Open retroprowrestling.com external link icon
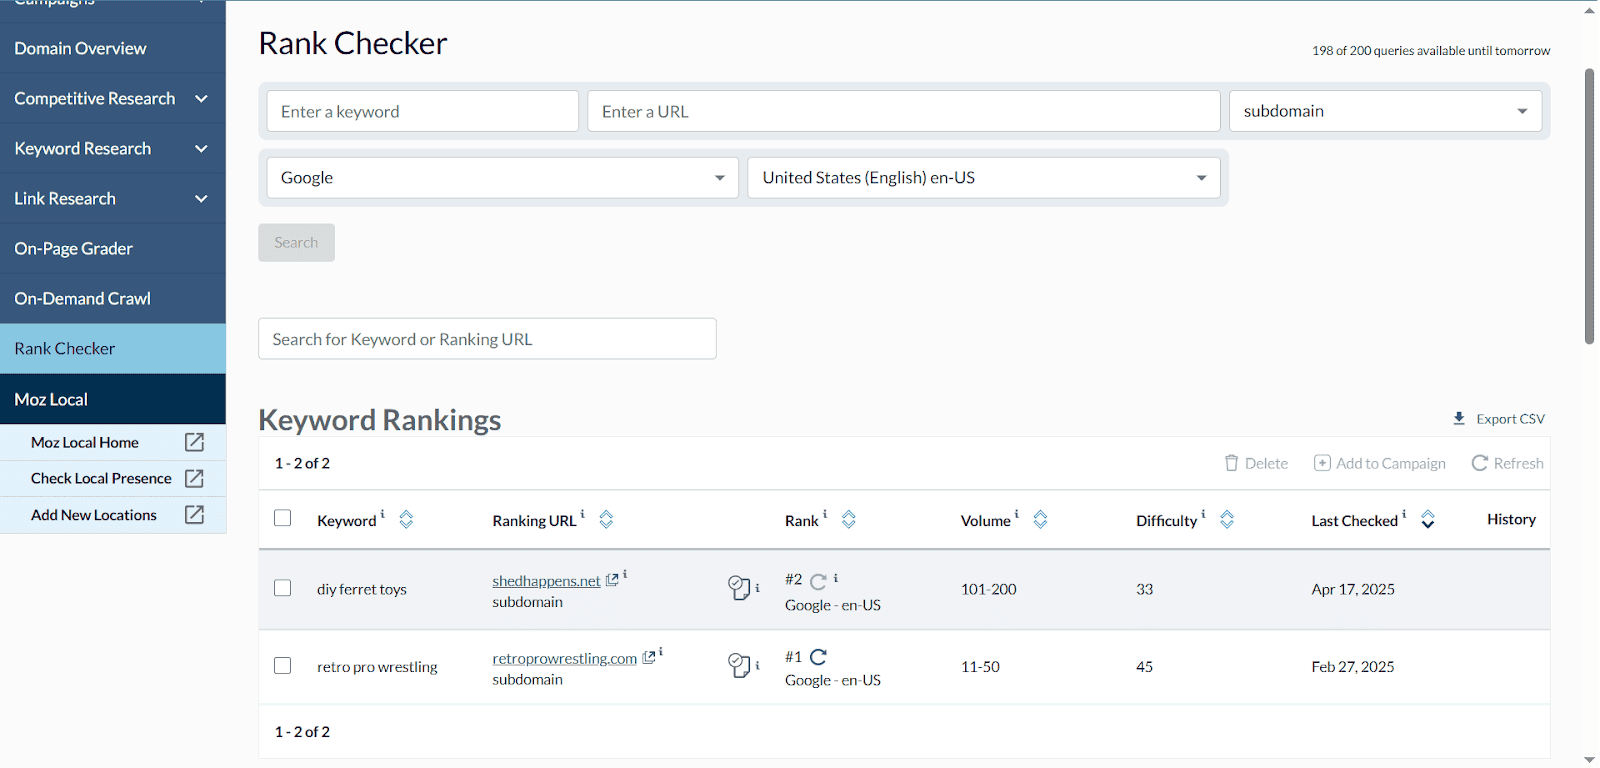 tap(649, 657)
